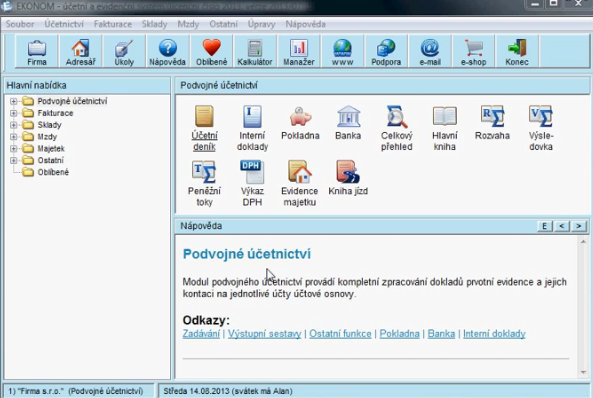Open Celkový přehled overview

(396, 128)
